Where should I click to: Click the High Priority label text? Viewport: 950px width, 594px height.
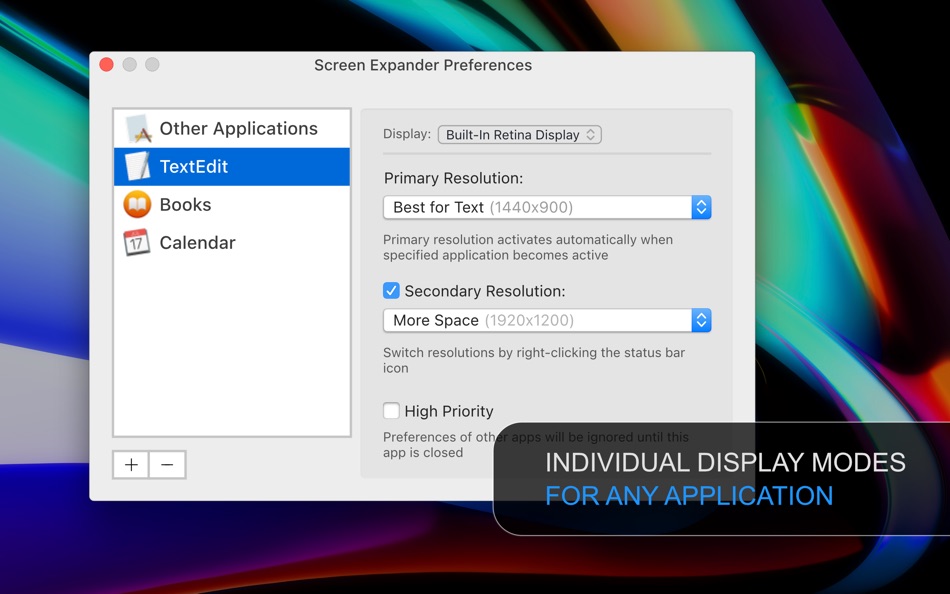449,411
